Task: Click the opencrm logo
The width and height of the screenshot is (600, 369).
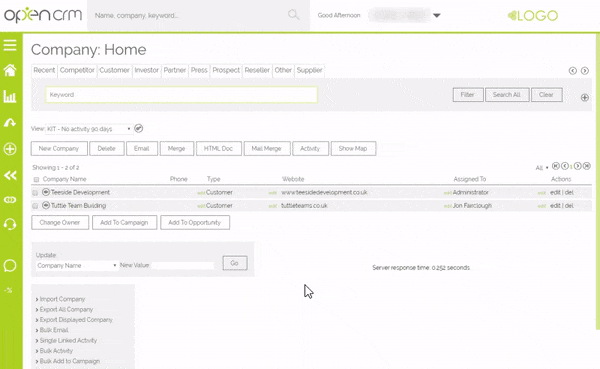Action: (43, 15)
